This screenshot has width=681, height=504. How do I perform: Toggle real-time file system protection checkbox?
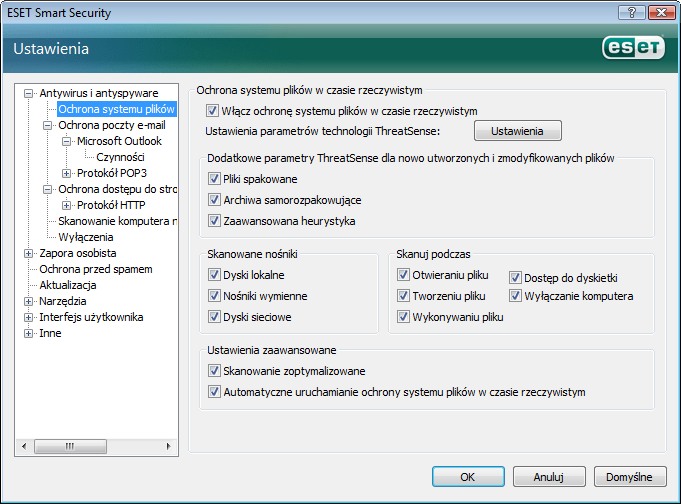212,111
